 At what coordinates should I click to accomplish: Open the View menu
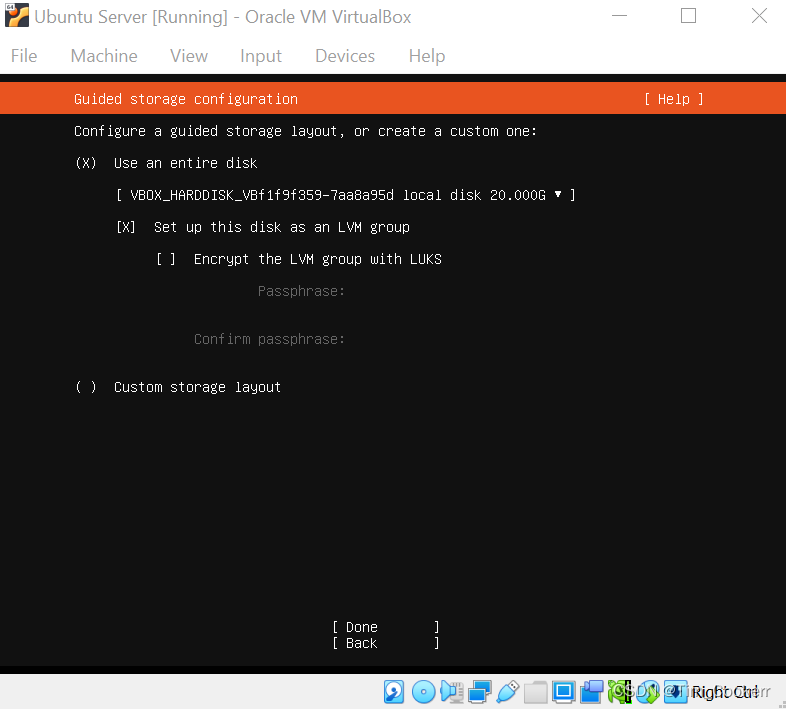click(x=189, y=56)
